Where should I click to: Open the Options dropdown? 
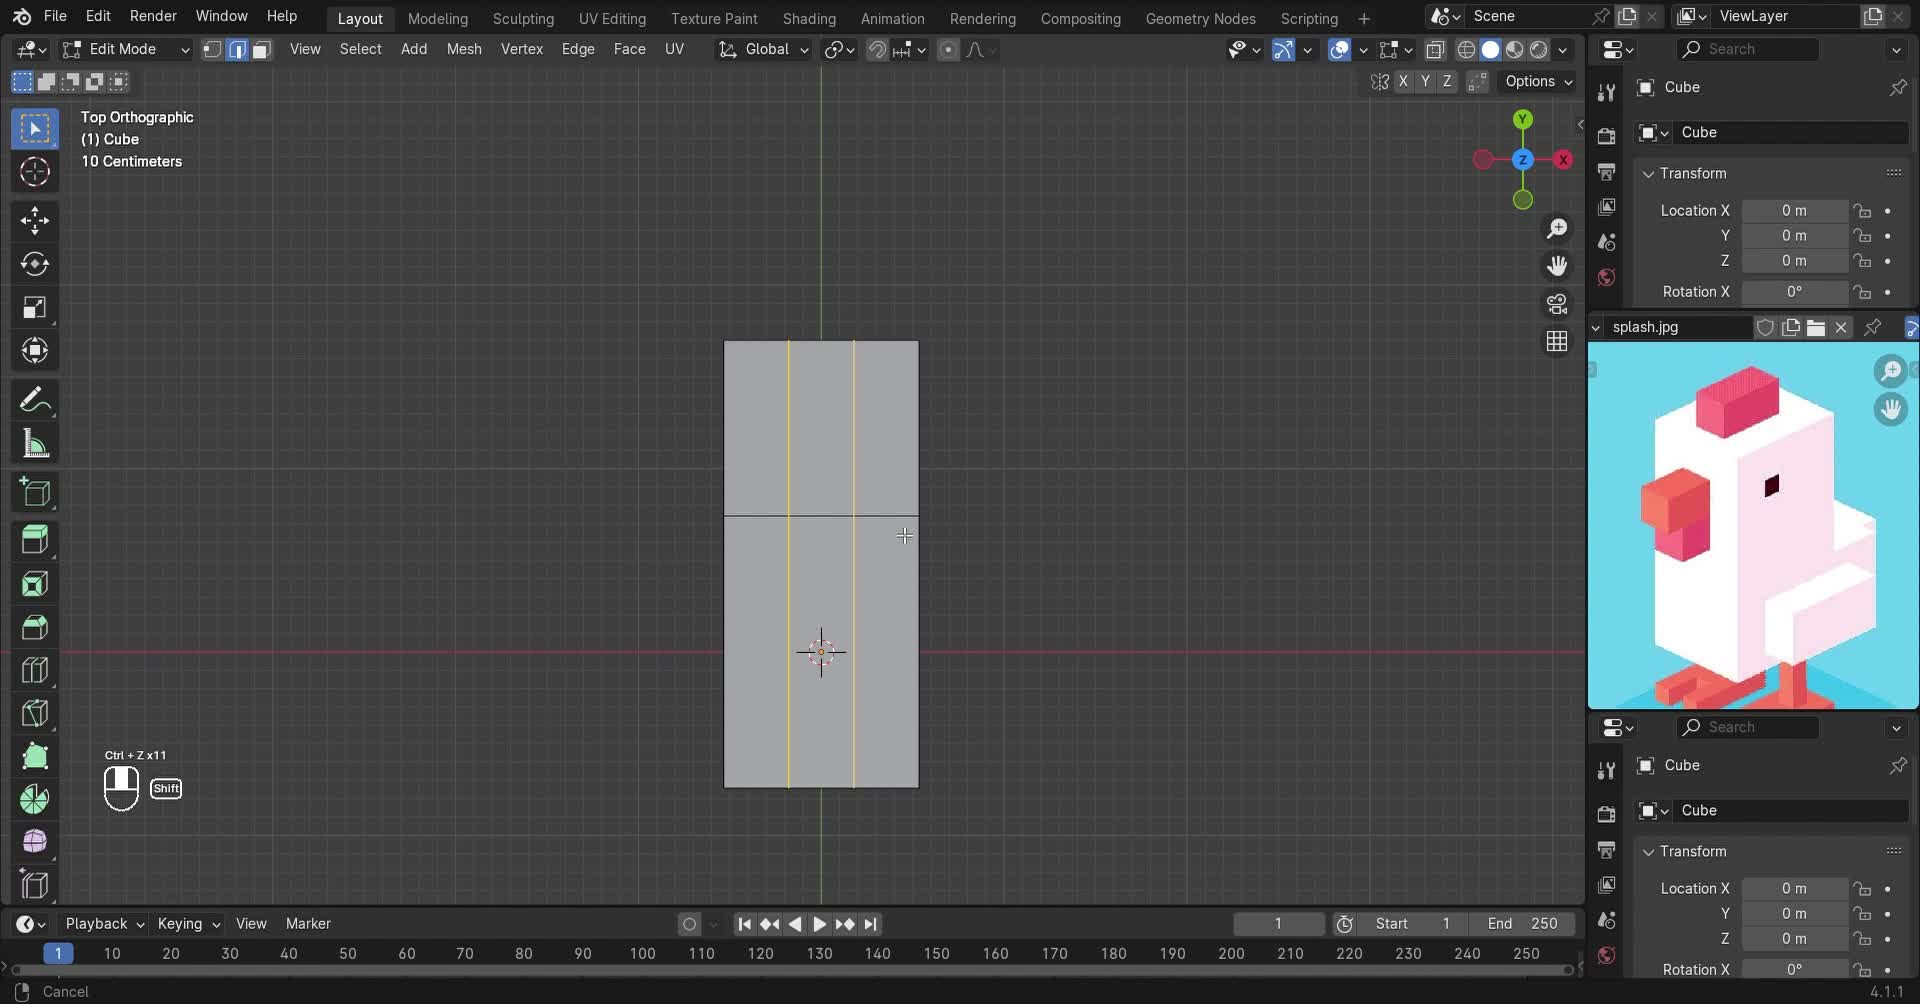1539,82
